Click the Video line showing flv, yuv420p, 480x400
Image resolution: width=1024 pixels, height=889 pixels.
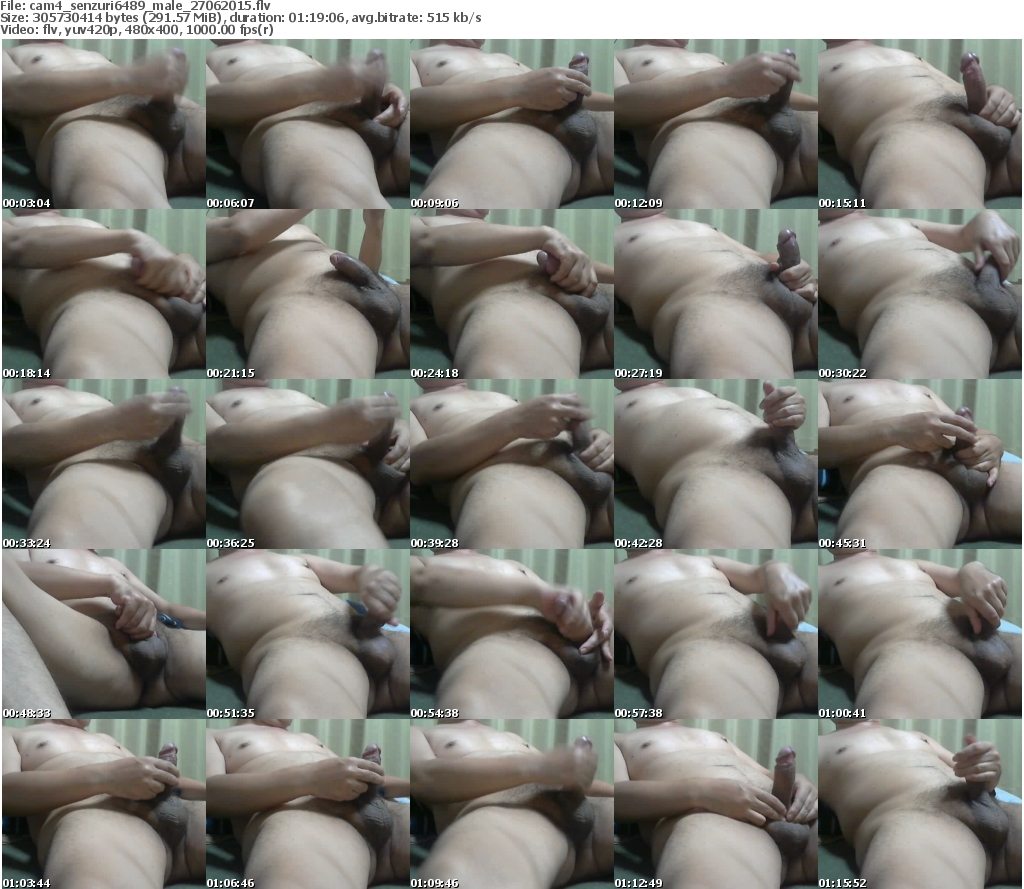137,29
